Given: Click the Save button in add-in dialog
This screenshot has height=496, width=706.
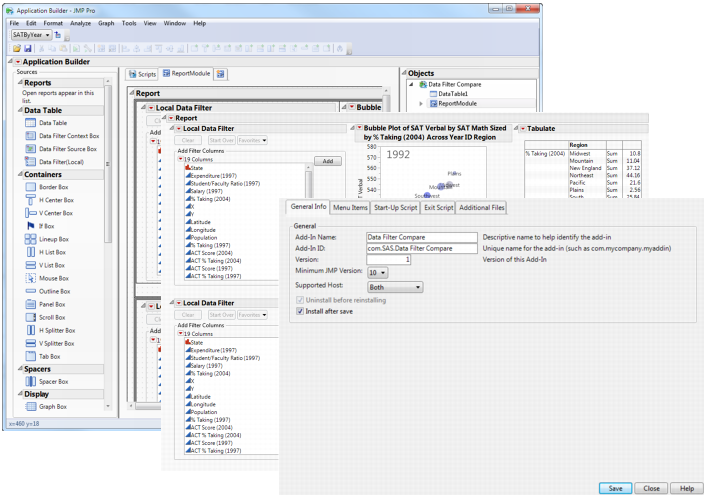Looking at the screenshot, I should (x=615, y=488).
